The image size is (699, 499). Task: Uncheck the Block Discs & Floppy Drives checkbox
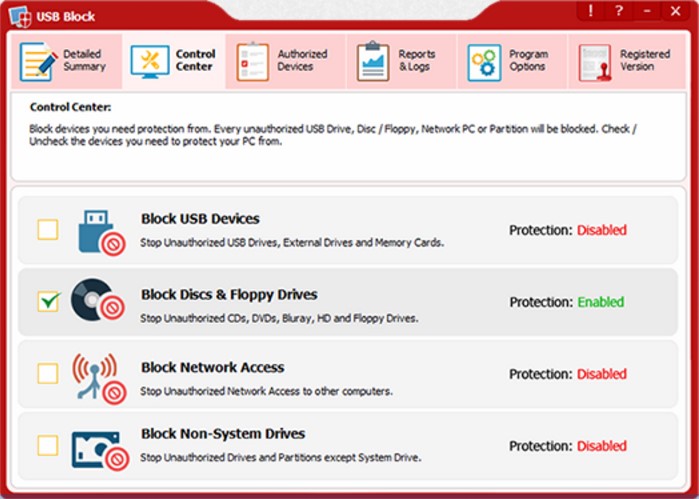click(x=48, y=301)
